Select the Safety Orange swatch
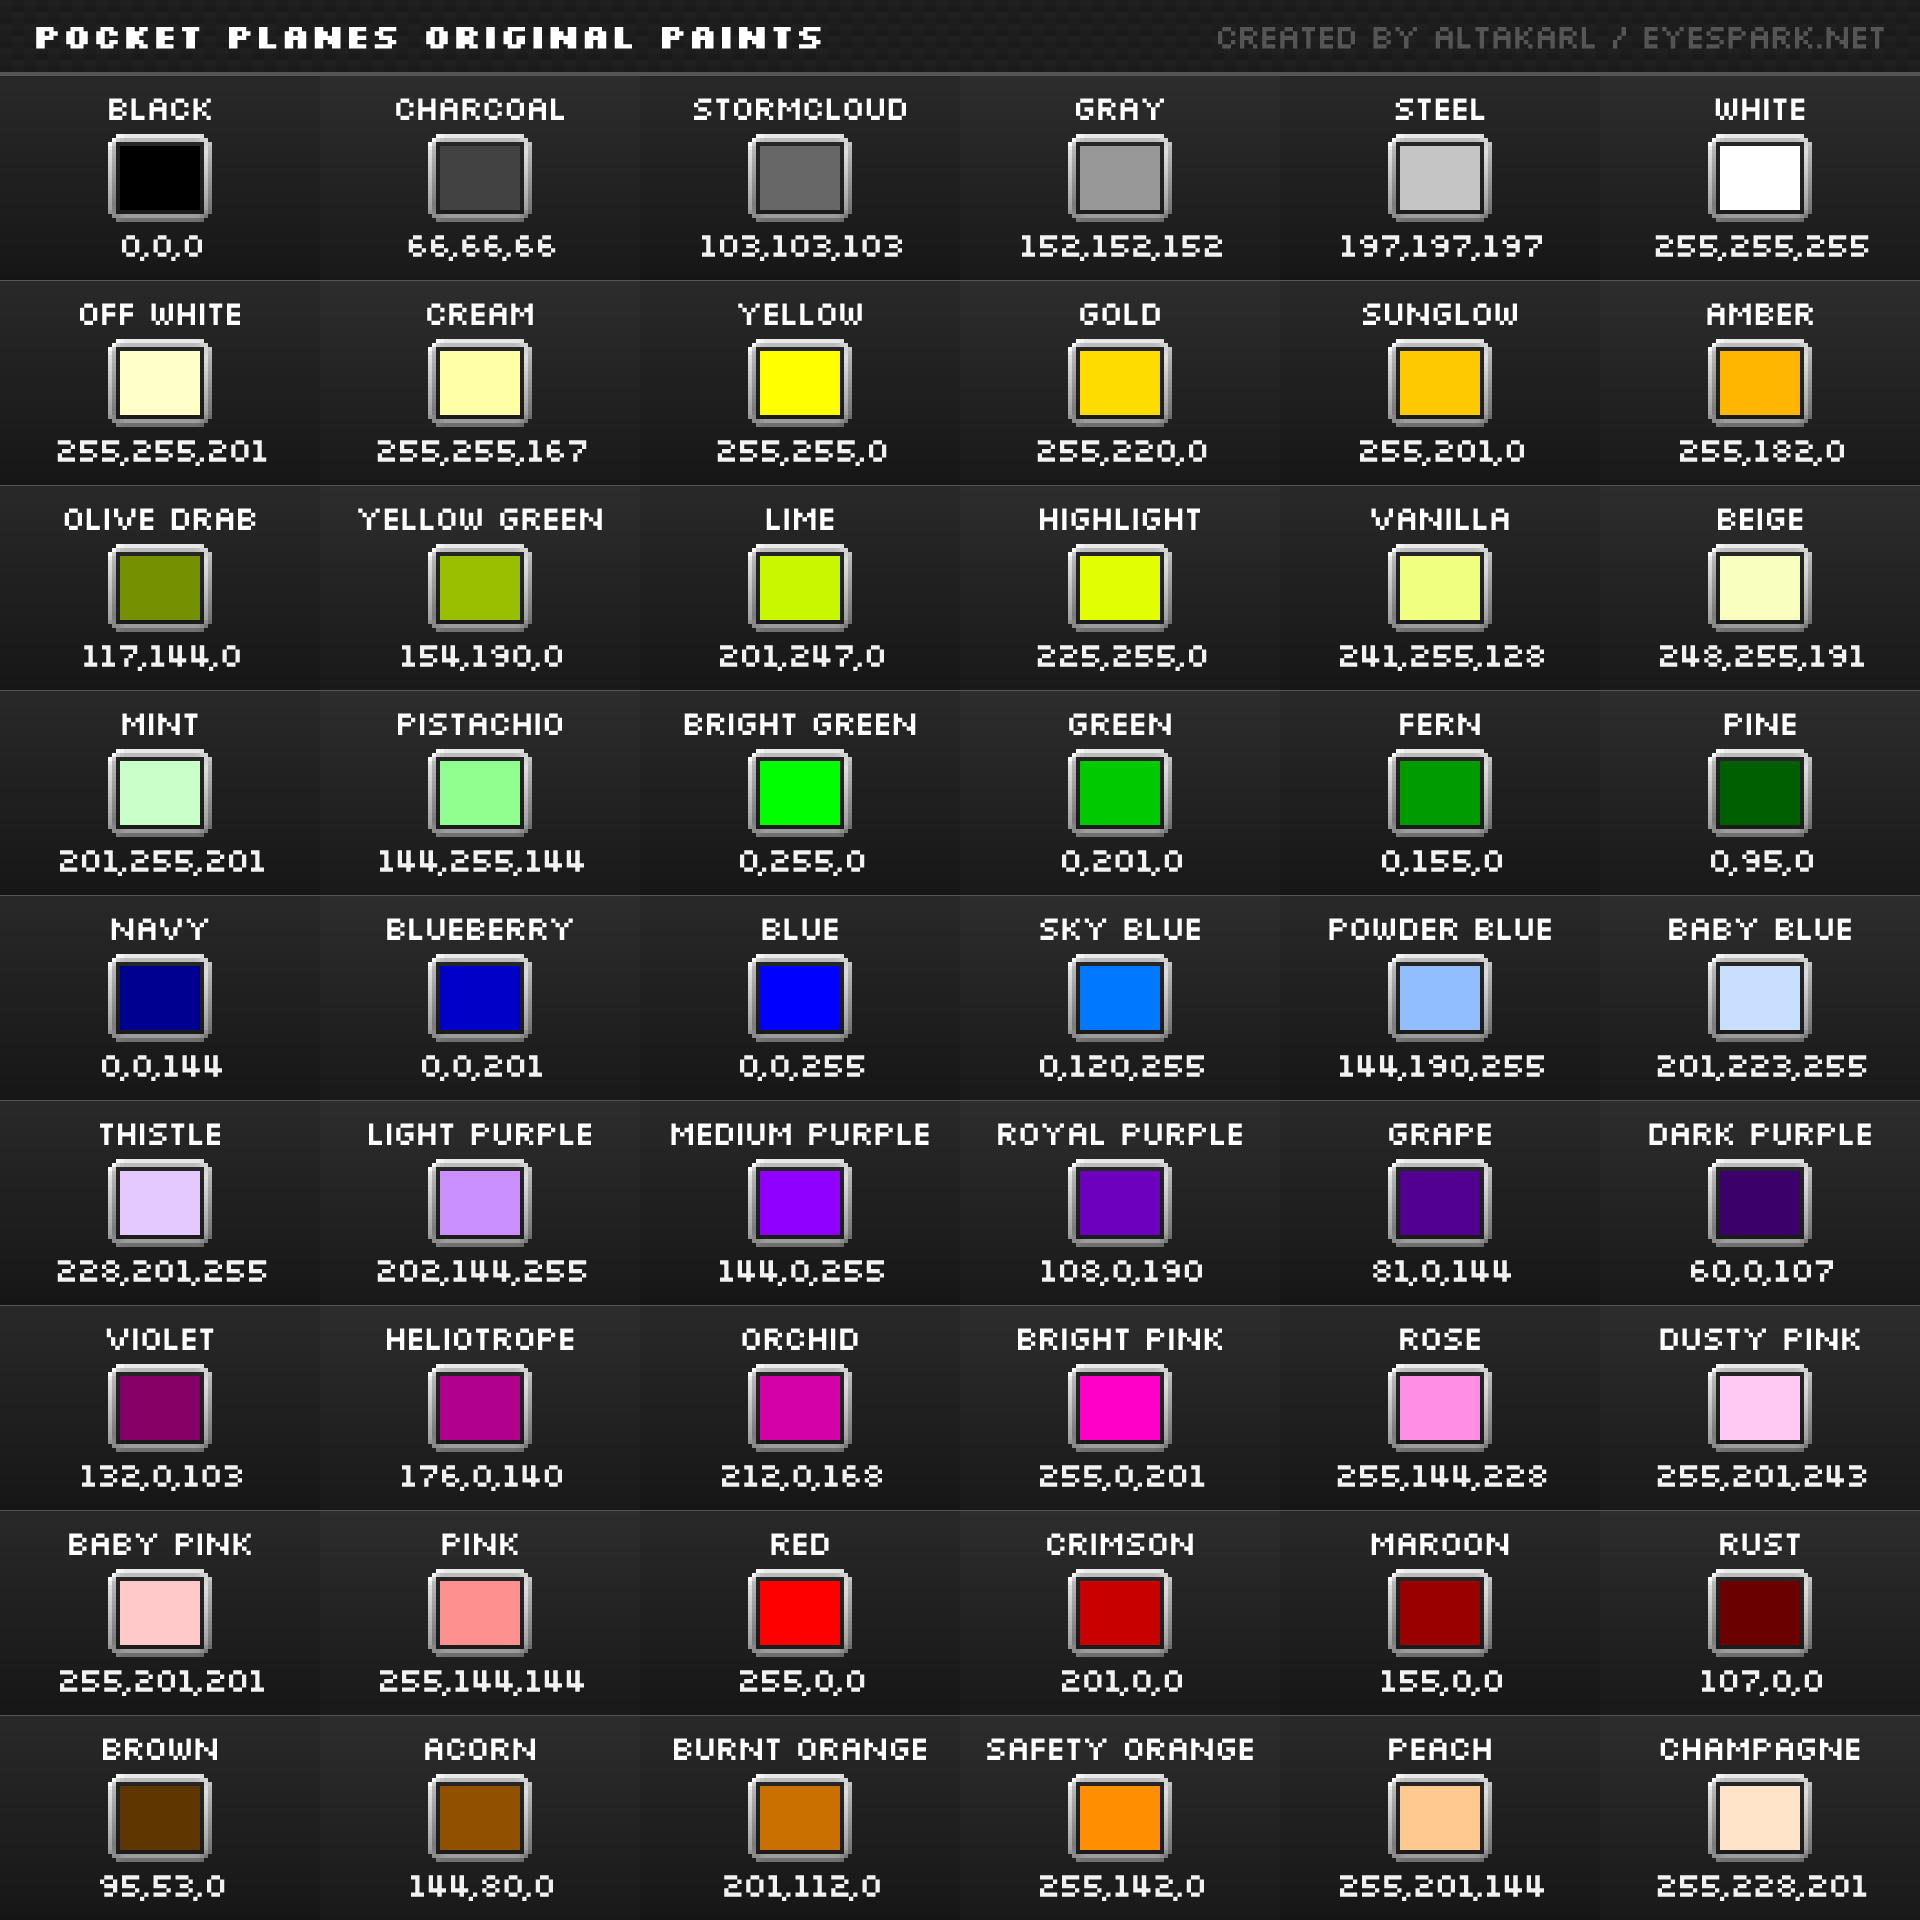This screenshot has height=1920, width=1920. (x=1118, y=1820)
